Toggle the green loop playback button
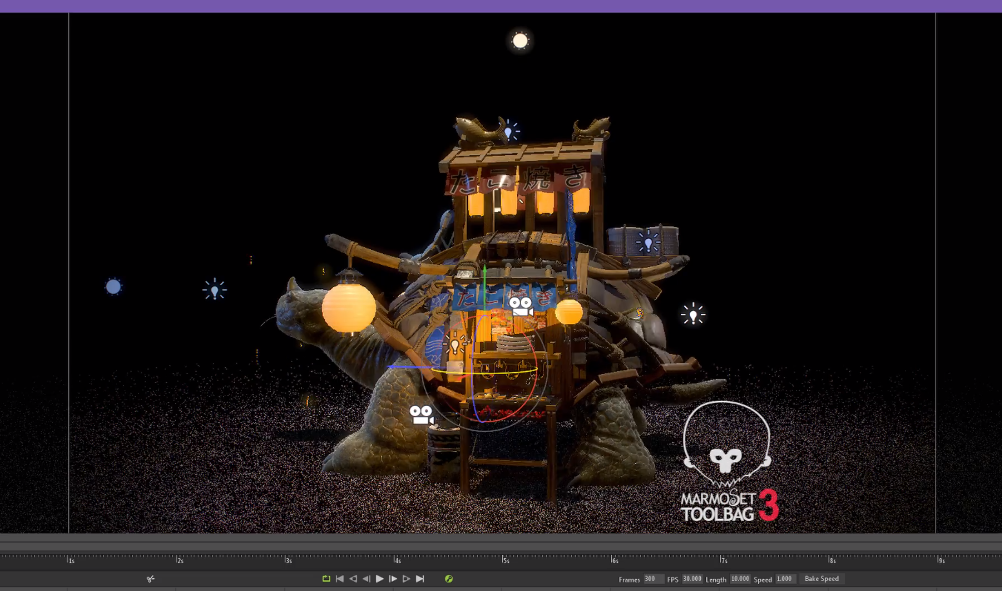Image resolution: width=1002 pixels, height=591 pixels. pyautogui.click(x=326, y=579)
